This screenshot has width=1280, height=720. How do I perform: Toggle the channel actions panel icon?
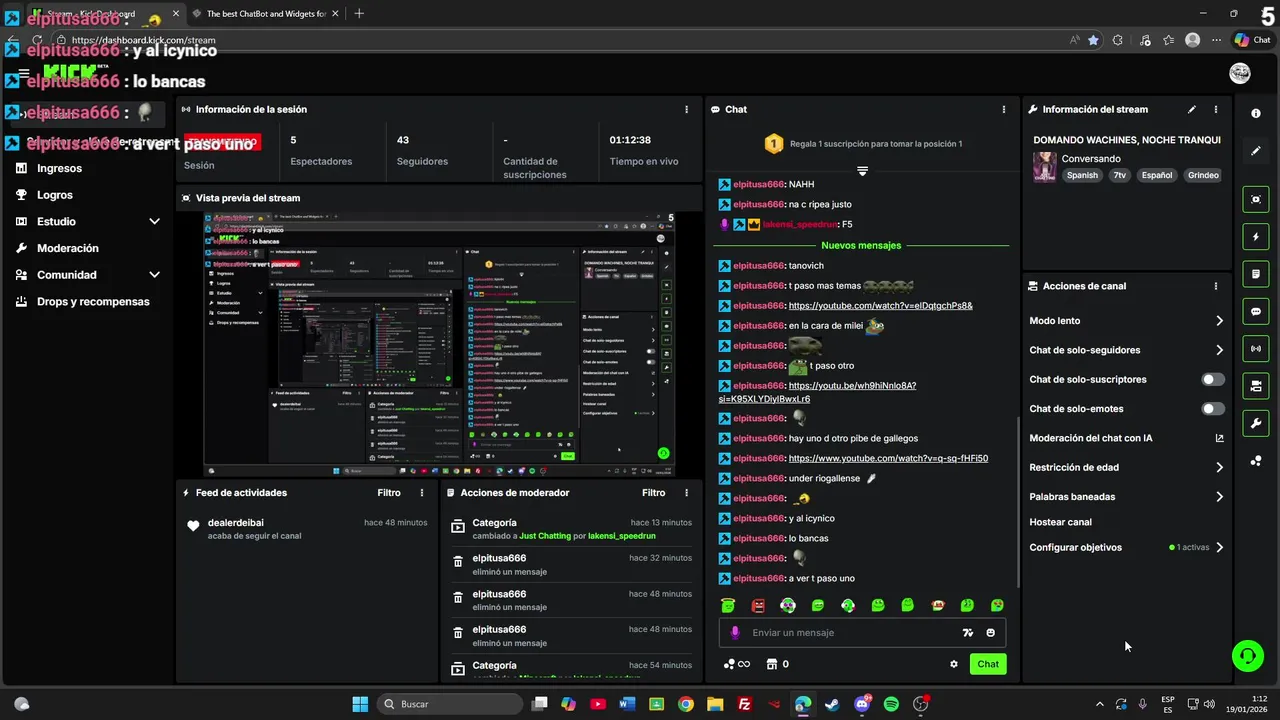click(x=1256, y=386)
